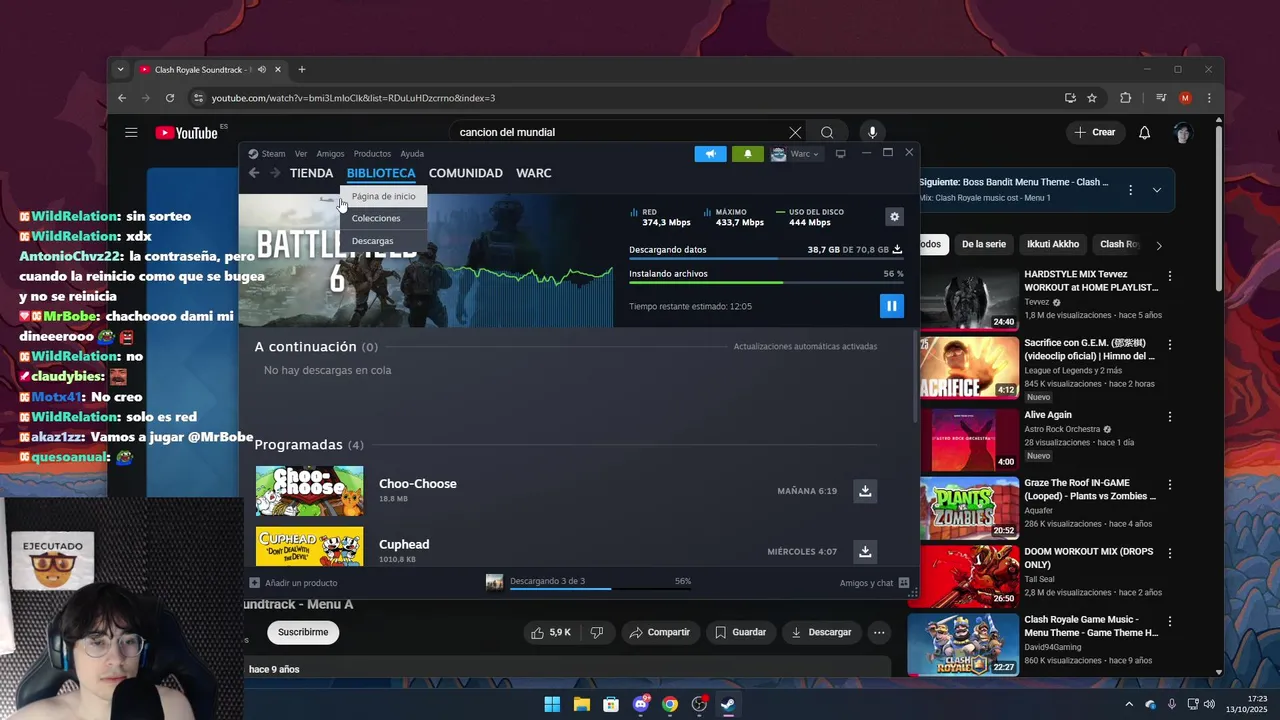Start YouTube voice search microphone

(x=872, y=132)
